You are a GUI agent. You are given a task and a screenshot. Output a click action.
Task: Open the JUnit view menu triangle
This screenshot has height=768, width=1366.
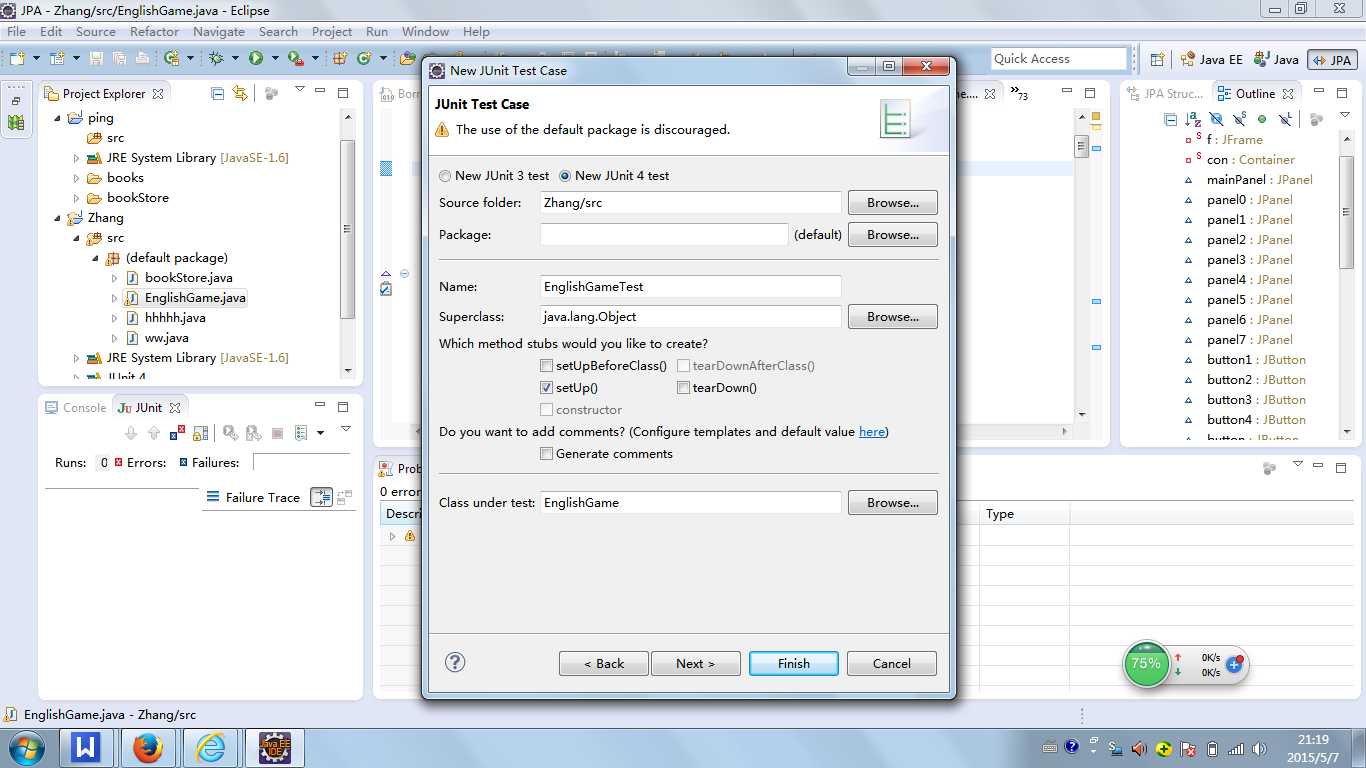346,430
